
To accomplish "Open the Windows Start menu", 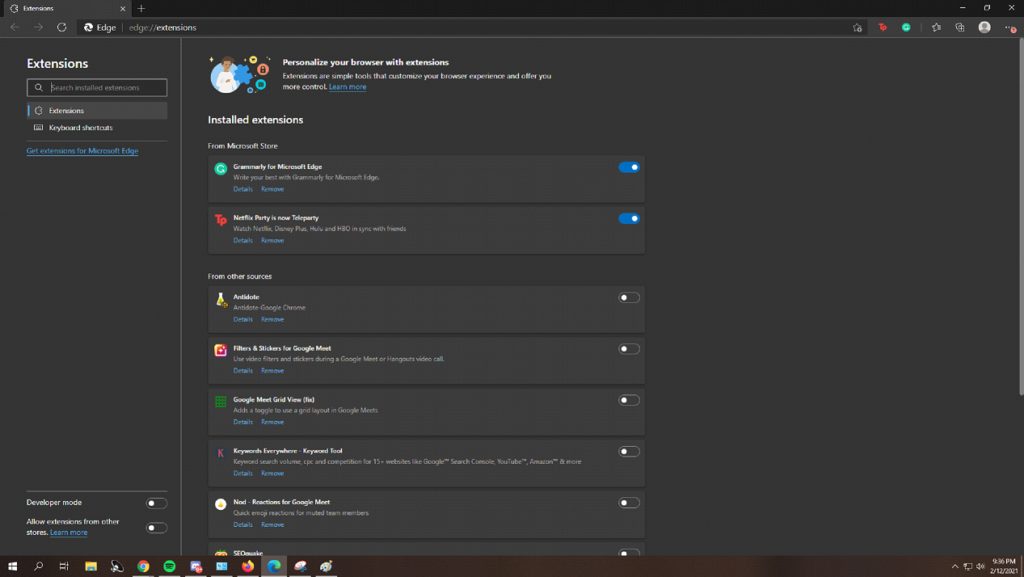I will [x=12, y=567].
